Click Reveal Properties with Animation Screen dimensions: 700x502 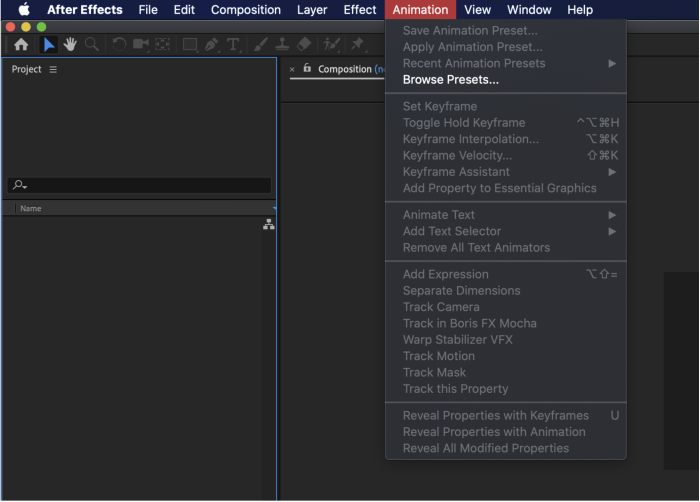coord(506,432)
